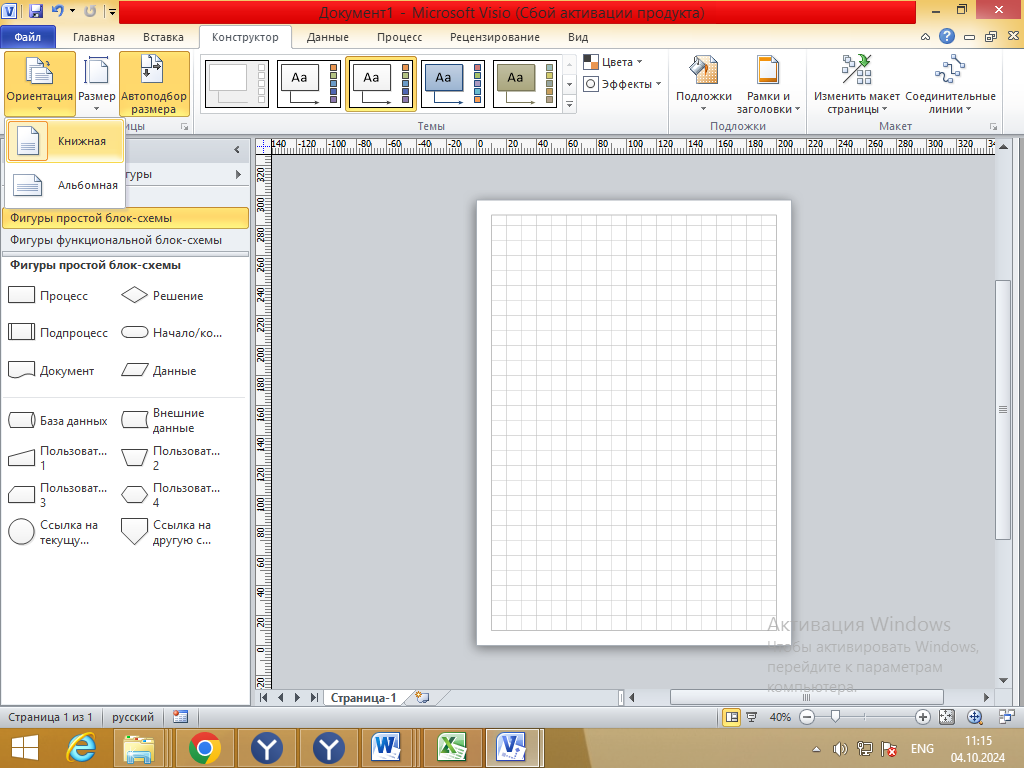Apply the first blank theme thumbnail
This screenshot has height=768, width=1024.
[236, 84]
